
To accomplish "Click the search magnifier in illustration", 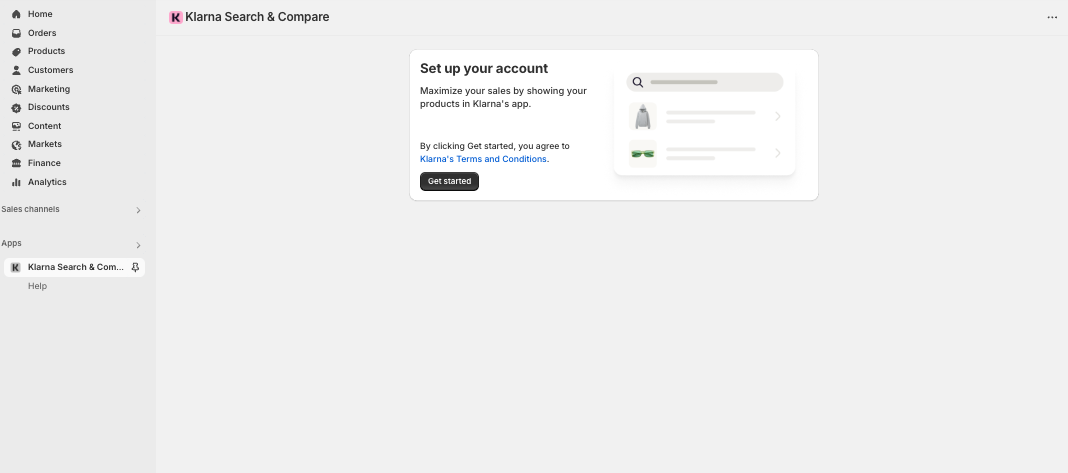I will tap(638, 82).
